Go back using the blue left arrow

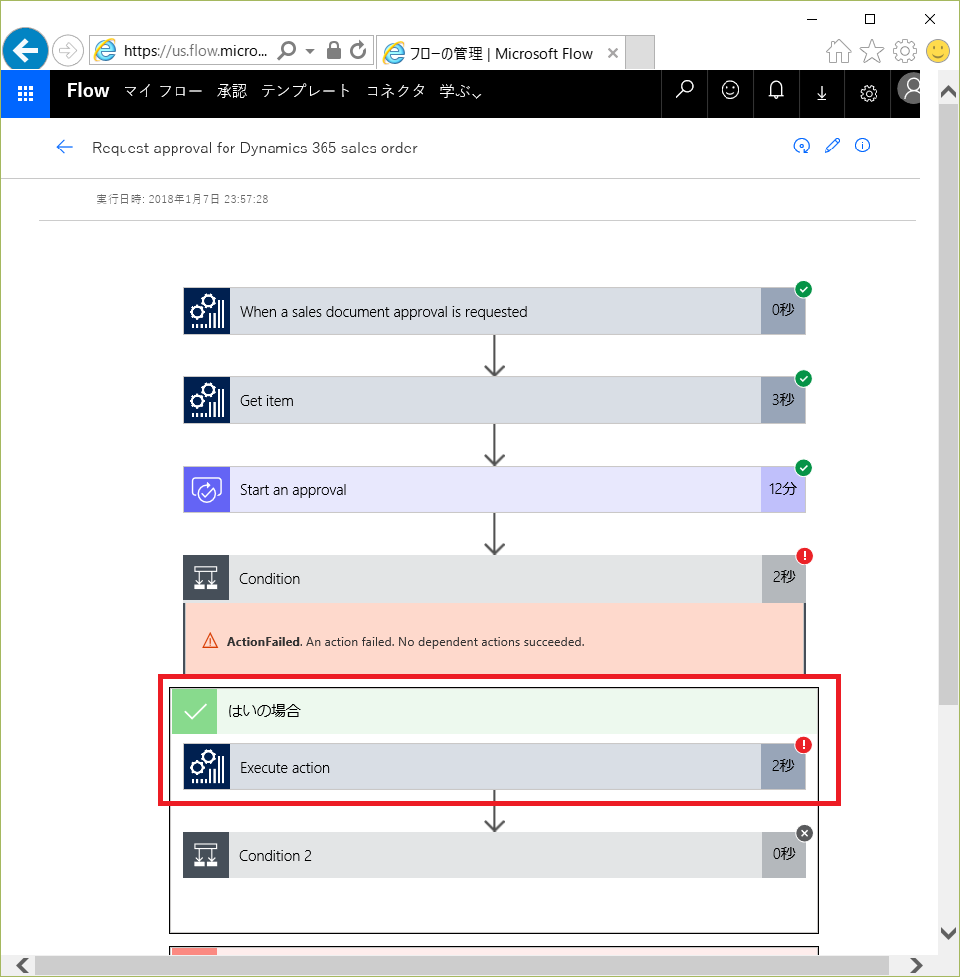(64, 147)
